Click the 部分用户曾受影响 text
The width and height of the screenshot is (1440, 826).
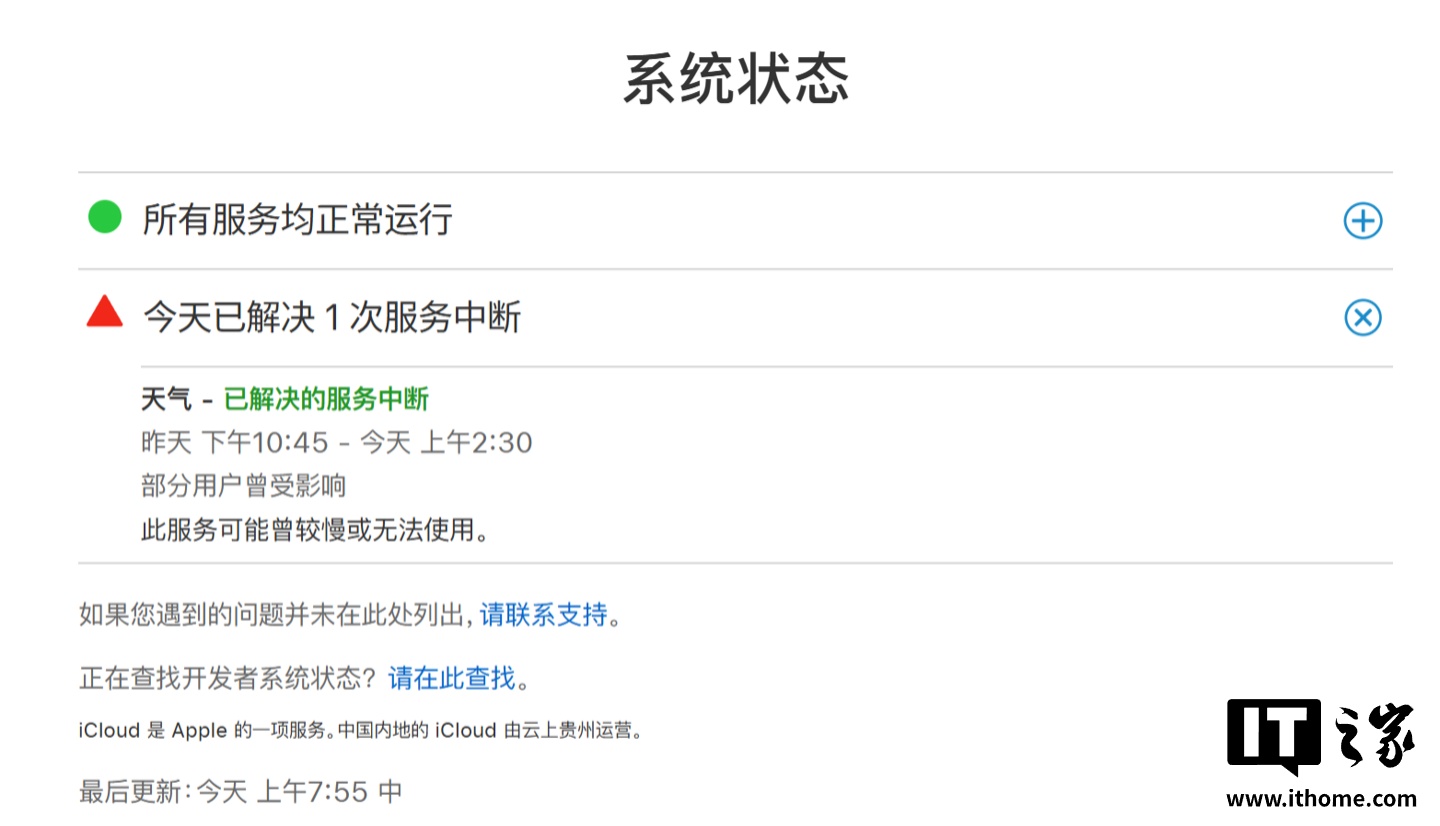click(243, 486)
